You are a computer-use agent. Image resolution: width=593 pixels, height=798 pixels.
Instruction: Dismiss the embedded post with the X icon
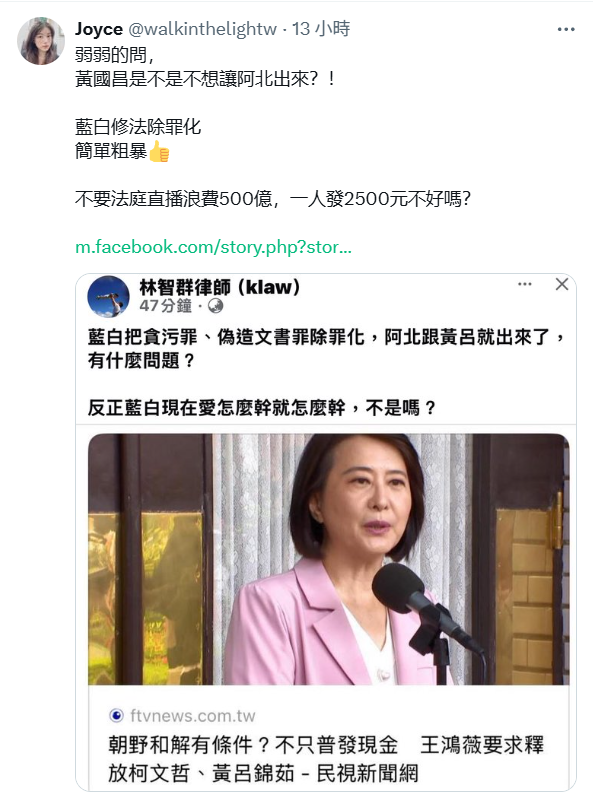[561, 284]
